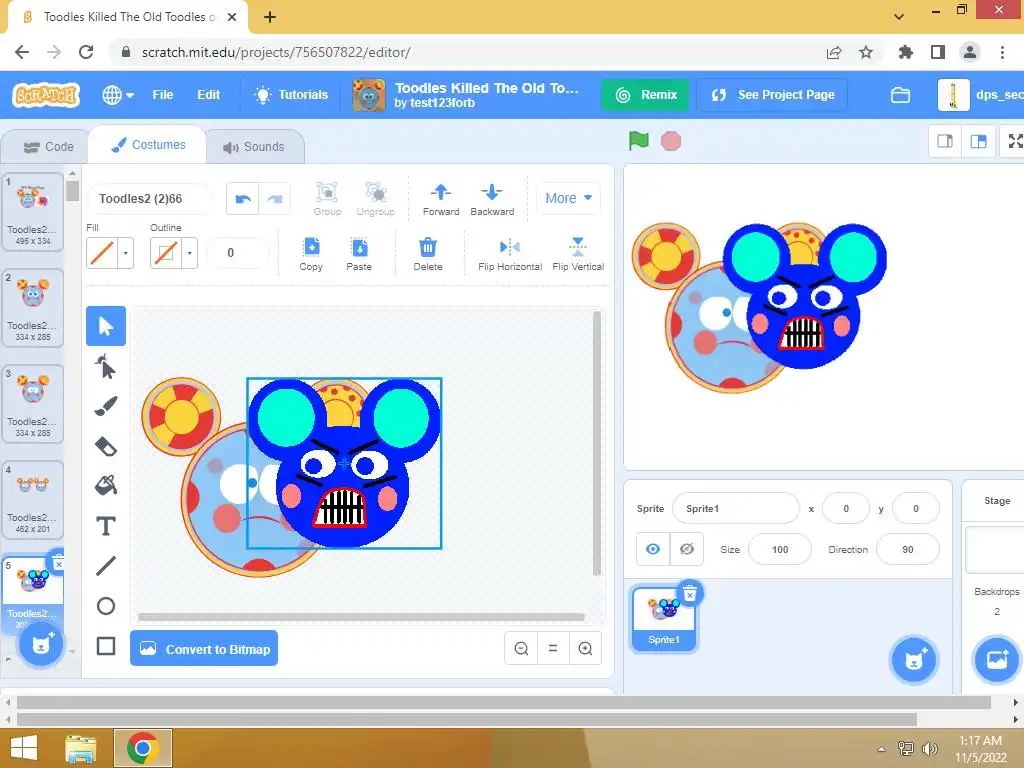The width and height of the screenshot is (1024, 768).
Task: Flip selection Horizontal
Action: (x=509, y=253)
